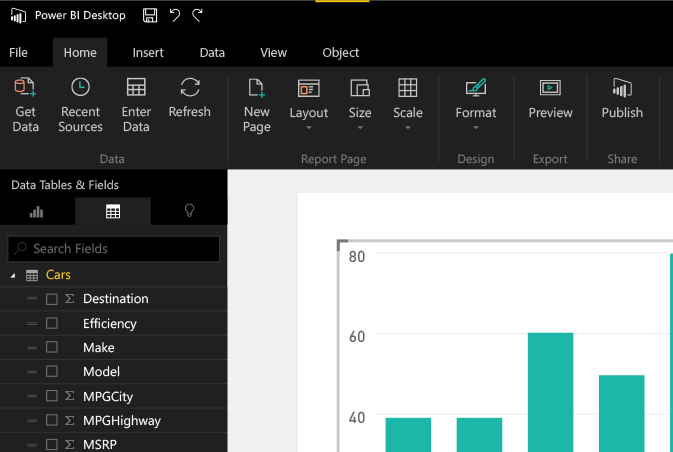Click the Power BI Desktop logo icon
This screenshot has width=673, height=452.
(18, 16)
